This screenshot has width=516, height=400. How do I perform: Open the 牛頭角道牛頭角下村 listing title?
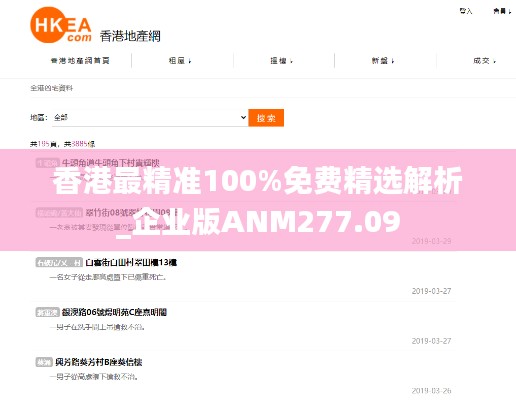click(x=111, y=163)
